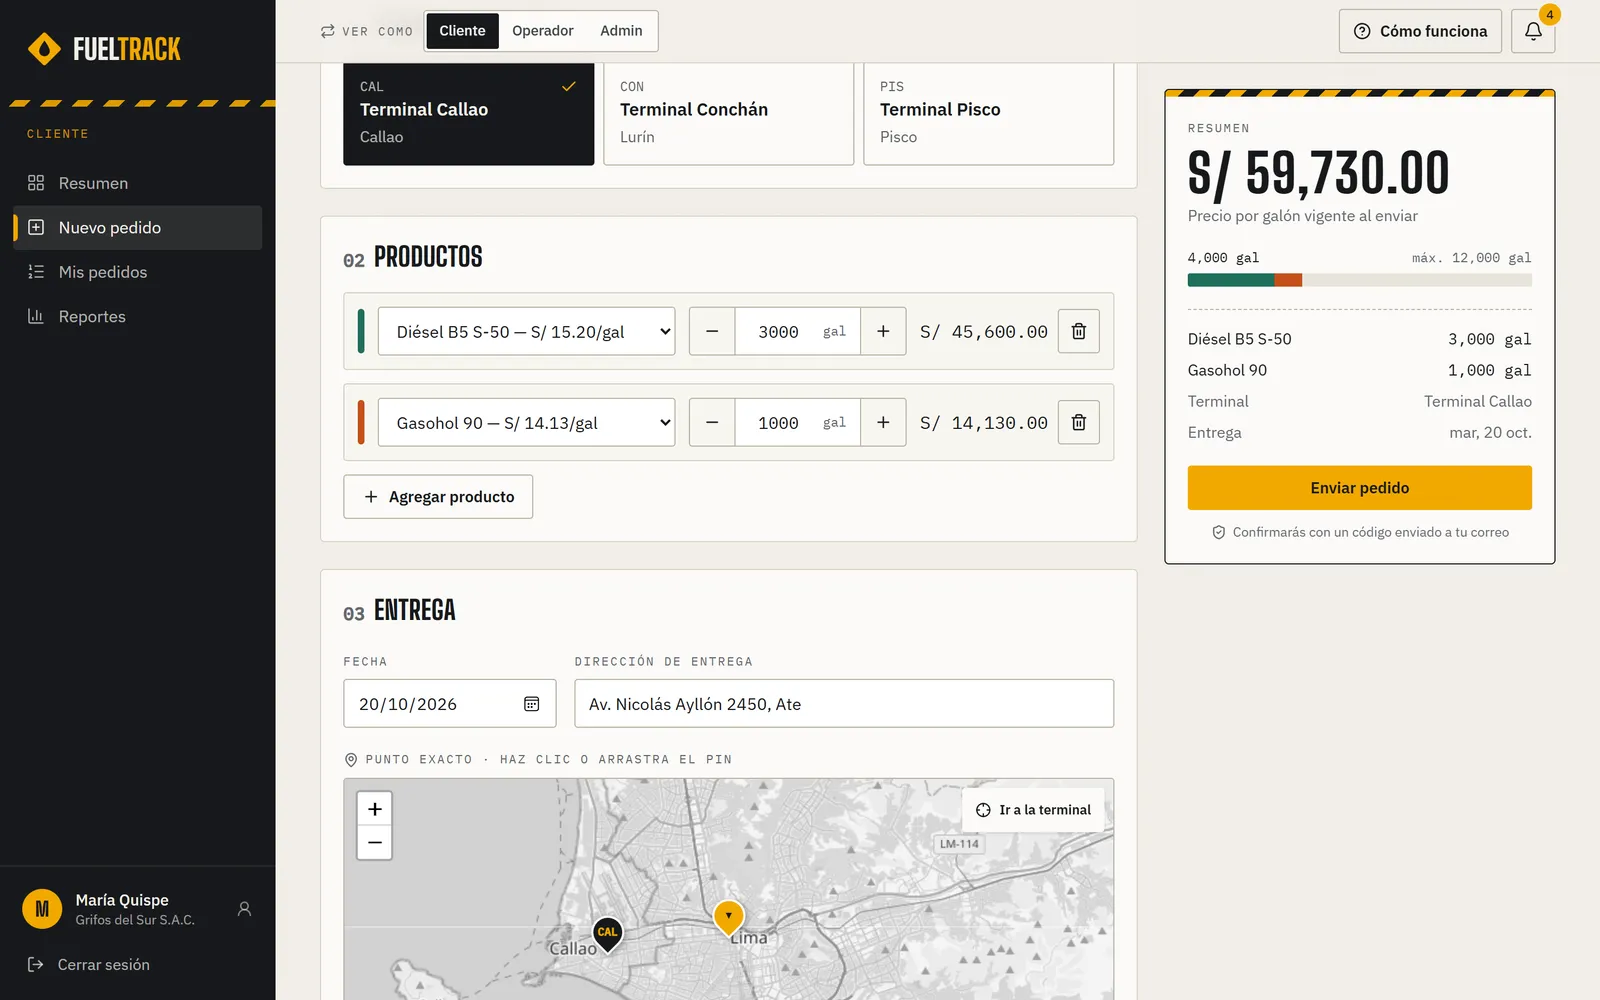The width and height of the screenshot is (1600, 1000).
Task: Increase Diésel B5 S-50 quantity with plus
Action: coord(883,331)
